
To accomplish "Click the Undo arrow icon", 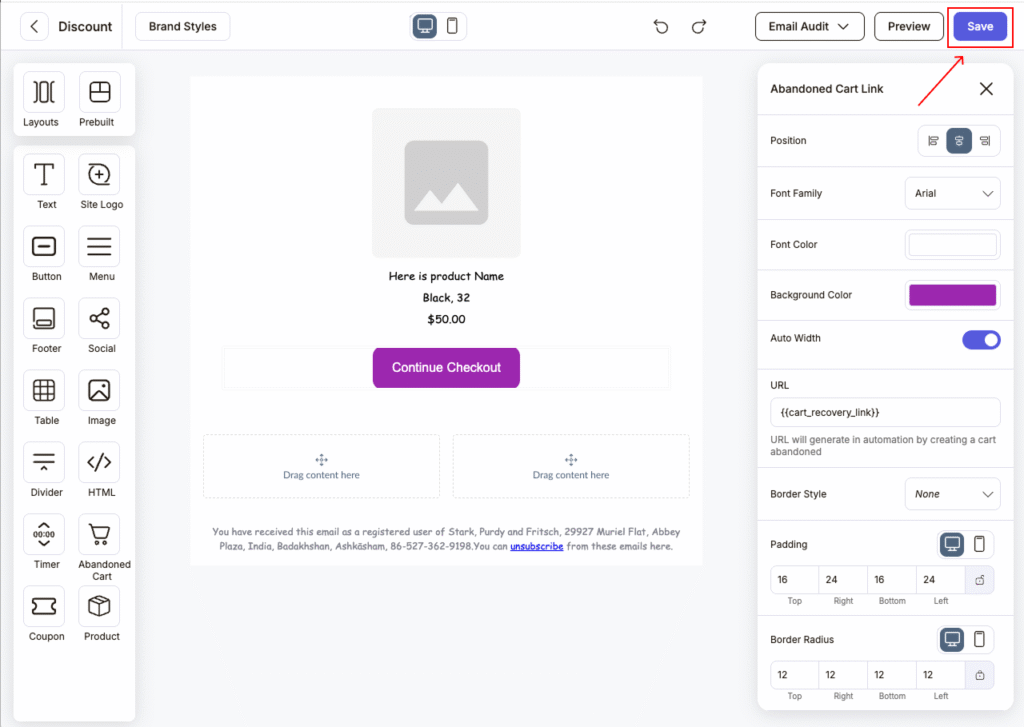I will [661, 27].
